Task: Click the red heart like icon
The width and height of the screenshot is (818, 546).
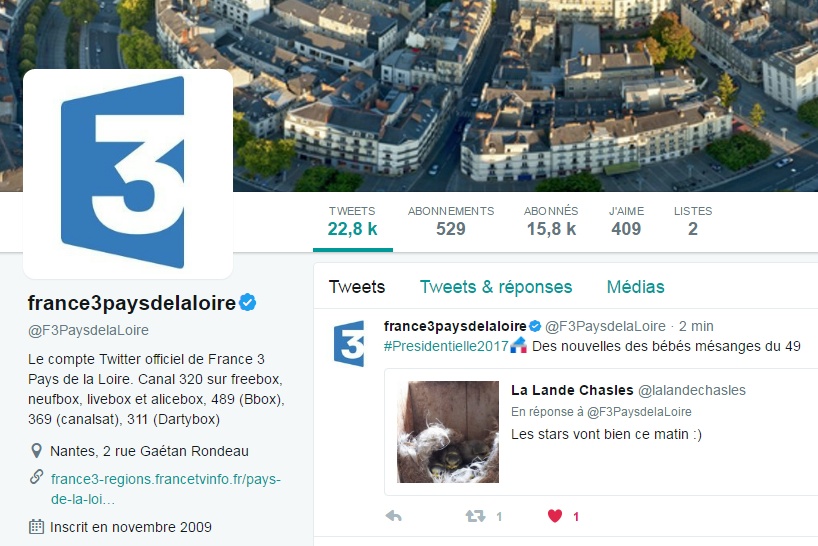Action: pos(555,516)
